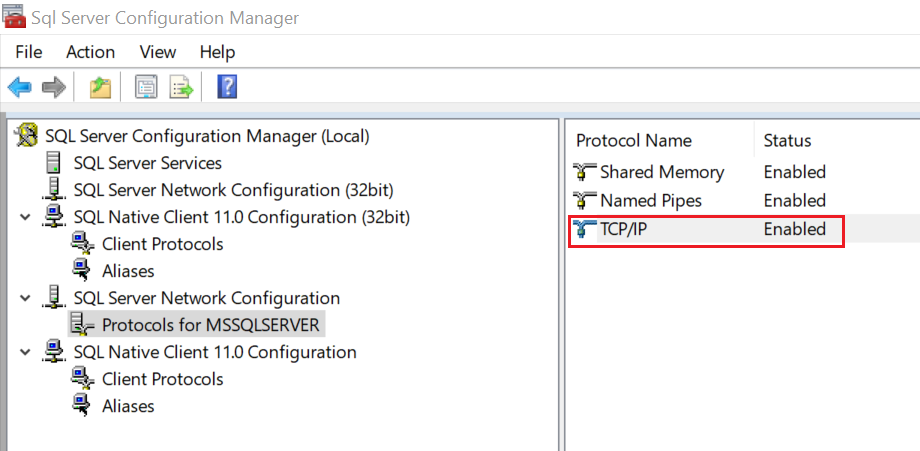The image size is (920, 451).
Task: Click the blue question mark Help icon
Action: [x=227, y=88]
